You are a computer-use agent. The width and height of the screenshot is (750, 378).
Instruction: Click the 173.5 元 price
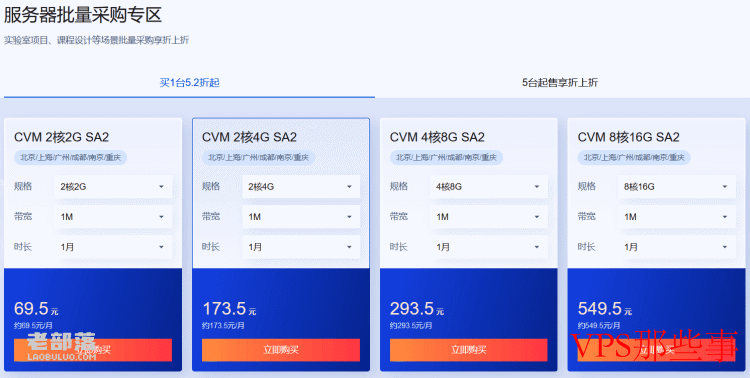(x=229, y=309)
